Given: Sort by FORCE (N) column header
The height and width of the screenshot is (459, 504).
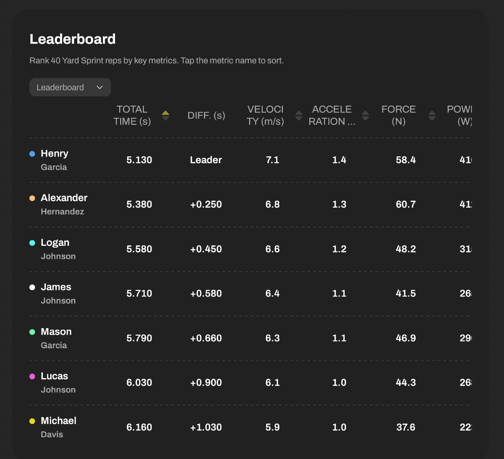Looking at the screenshot, I should 398,115.
